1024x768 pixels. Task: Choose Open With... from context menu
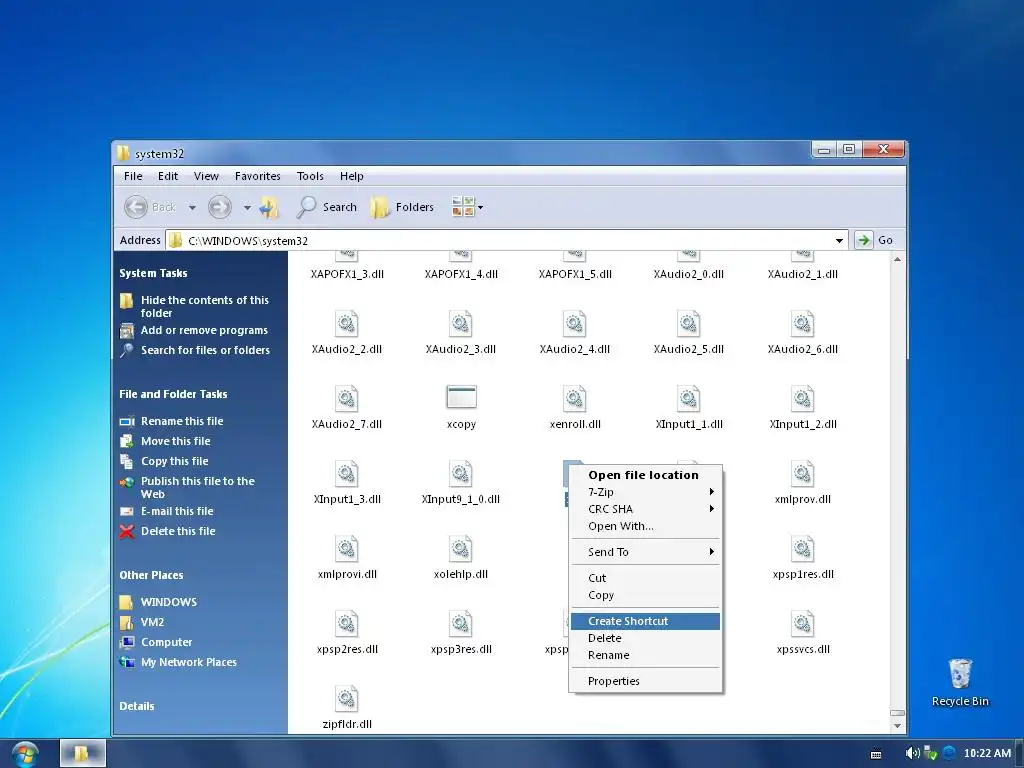click(x=645, y=526)
